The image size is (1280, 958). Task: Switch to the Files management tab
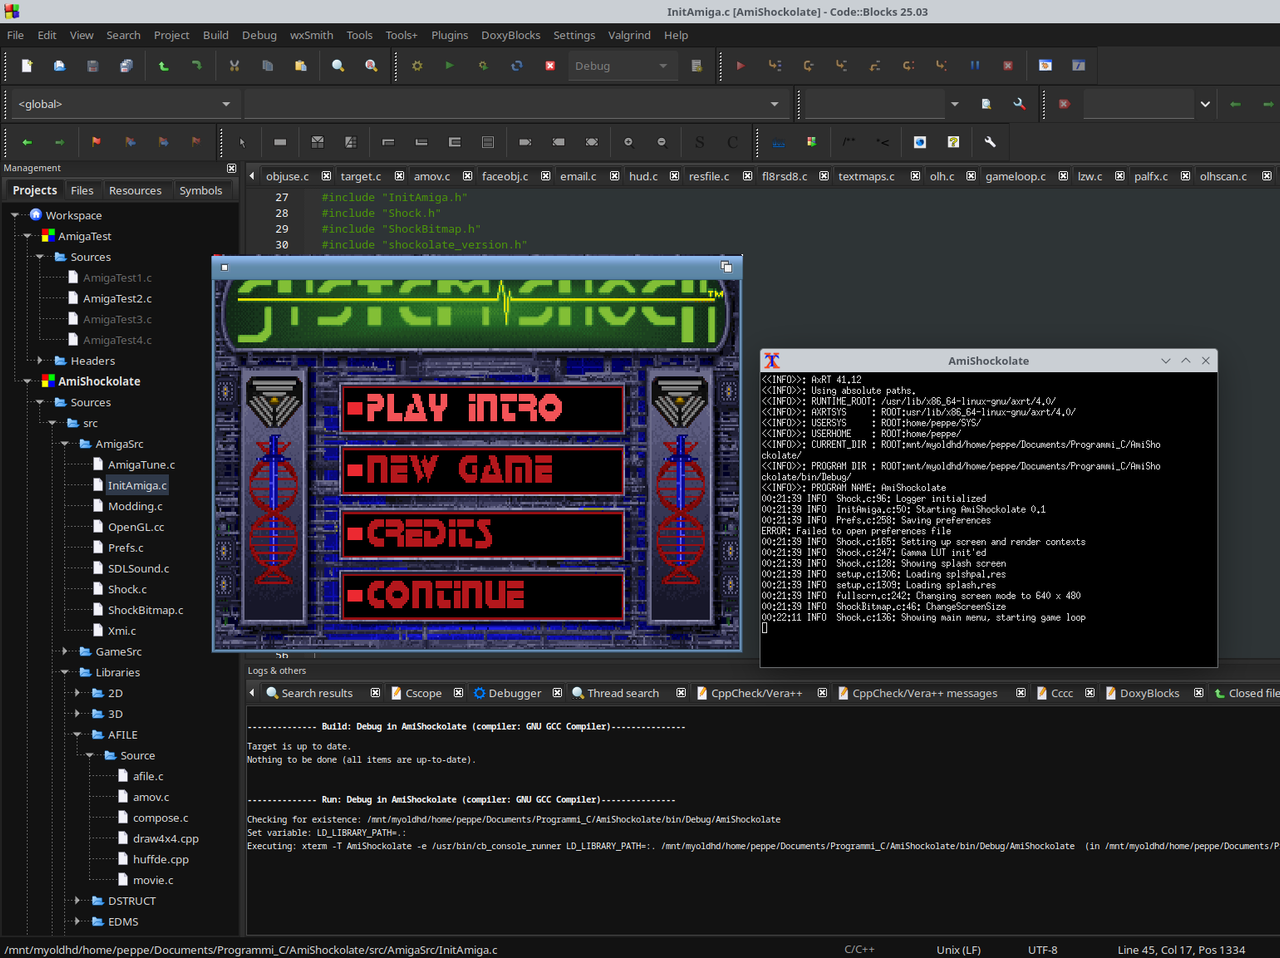tap(82, 190)
